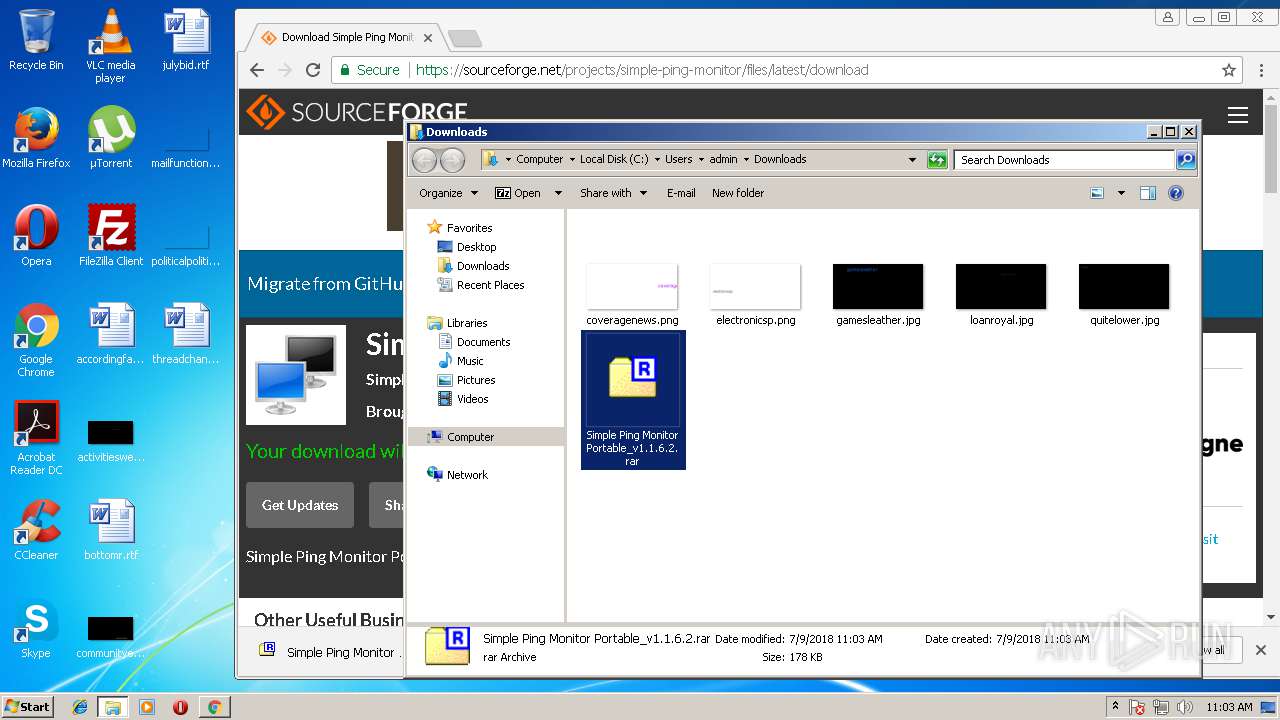The width and height of the screenshot is (1280, 720).
Task: Toggle the Explorer preview pane
Action: [1148, 193]
